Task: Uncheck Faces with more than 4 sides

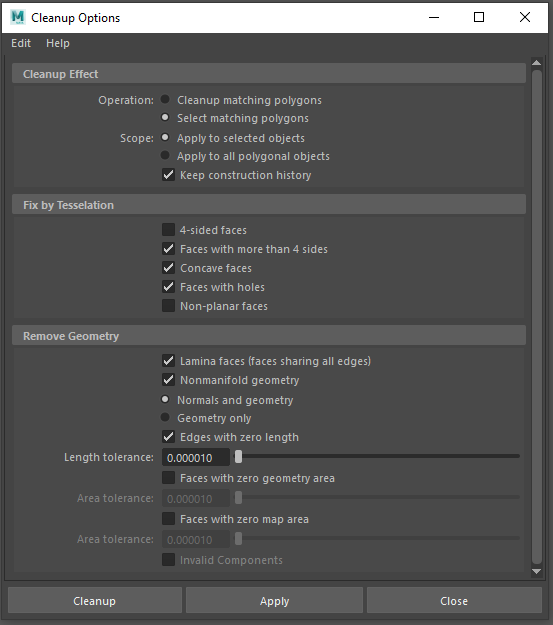Action: tap(168, 249)
